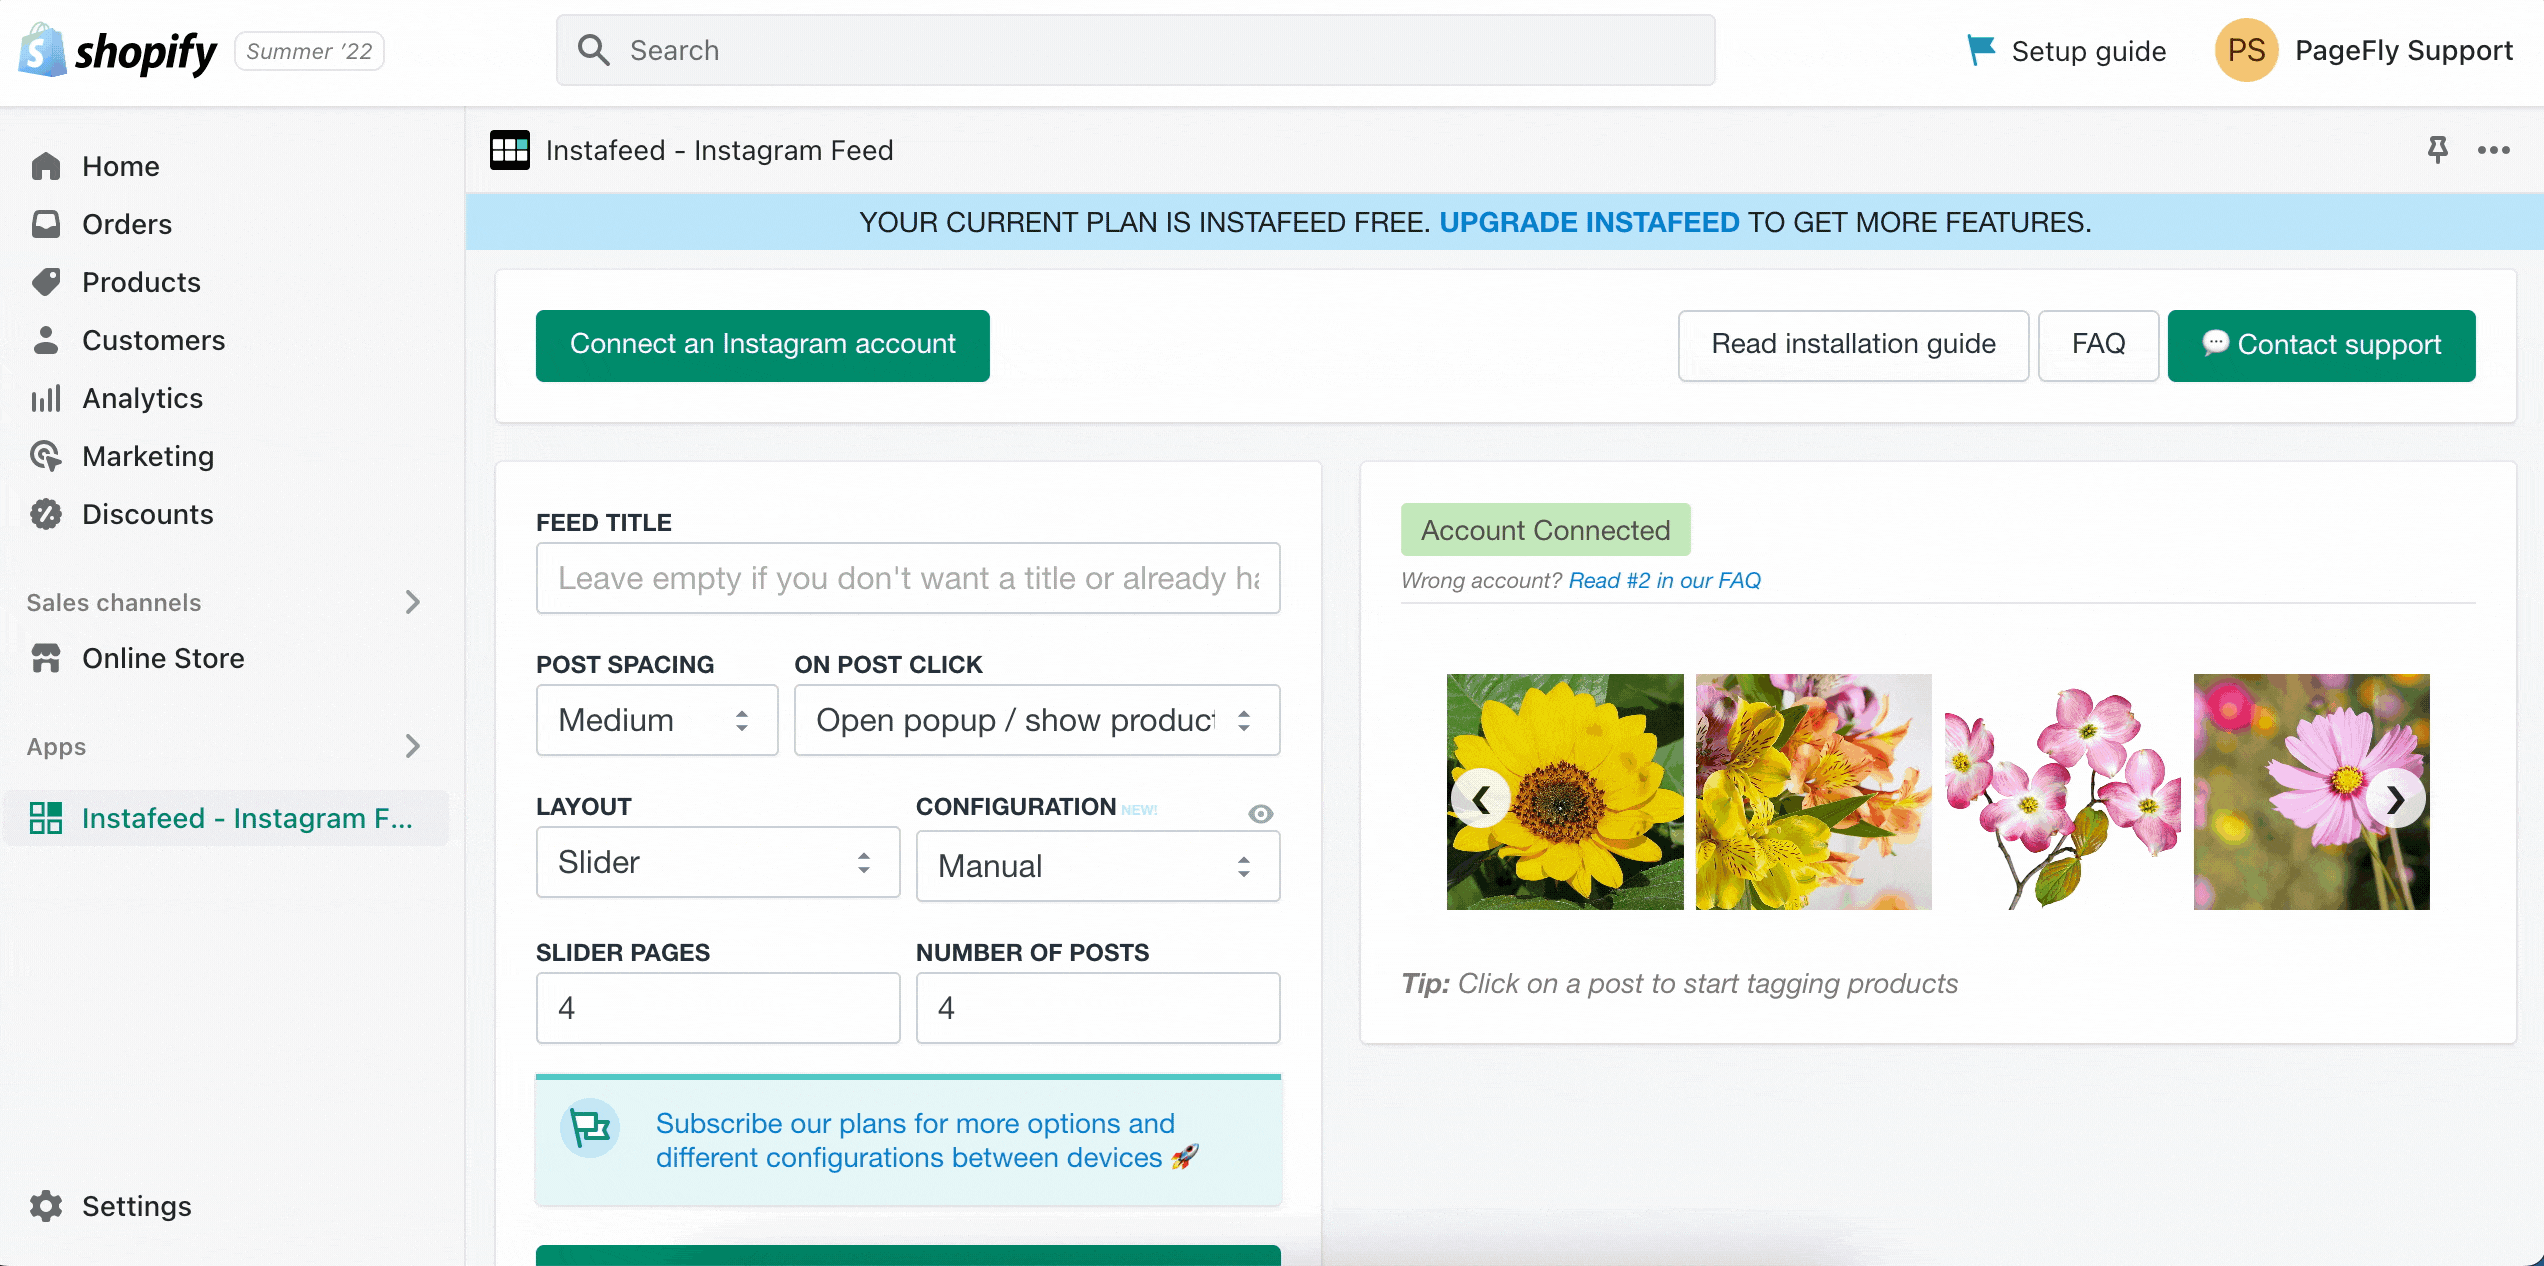Expand the Sales channels chevron
The image size is (2544, 1266).
point(412,602)
